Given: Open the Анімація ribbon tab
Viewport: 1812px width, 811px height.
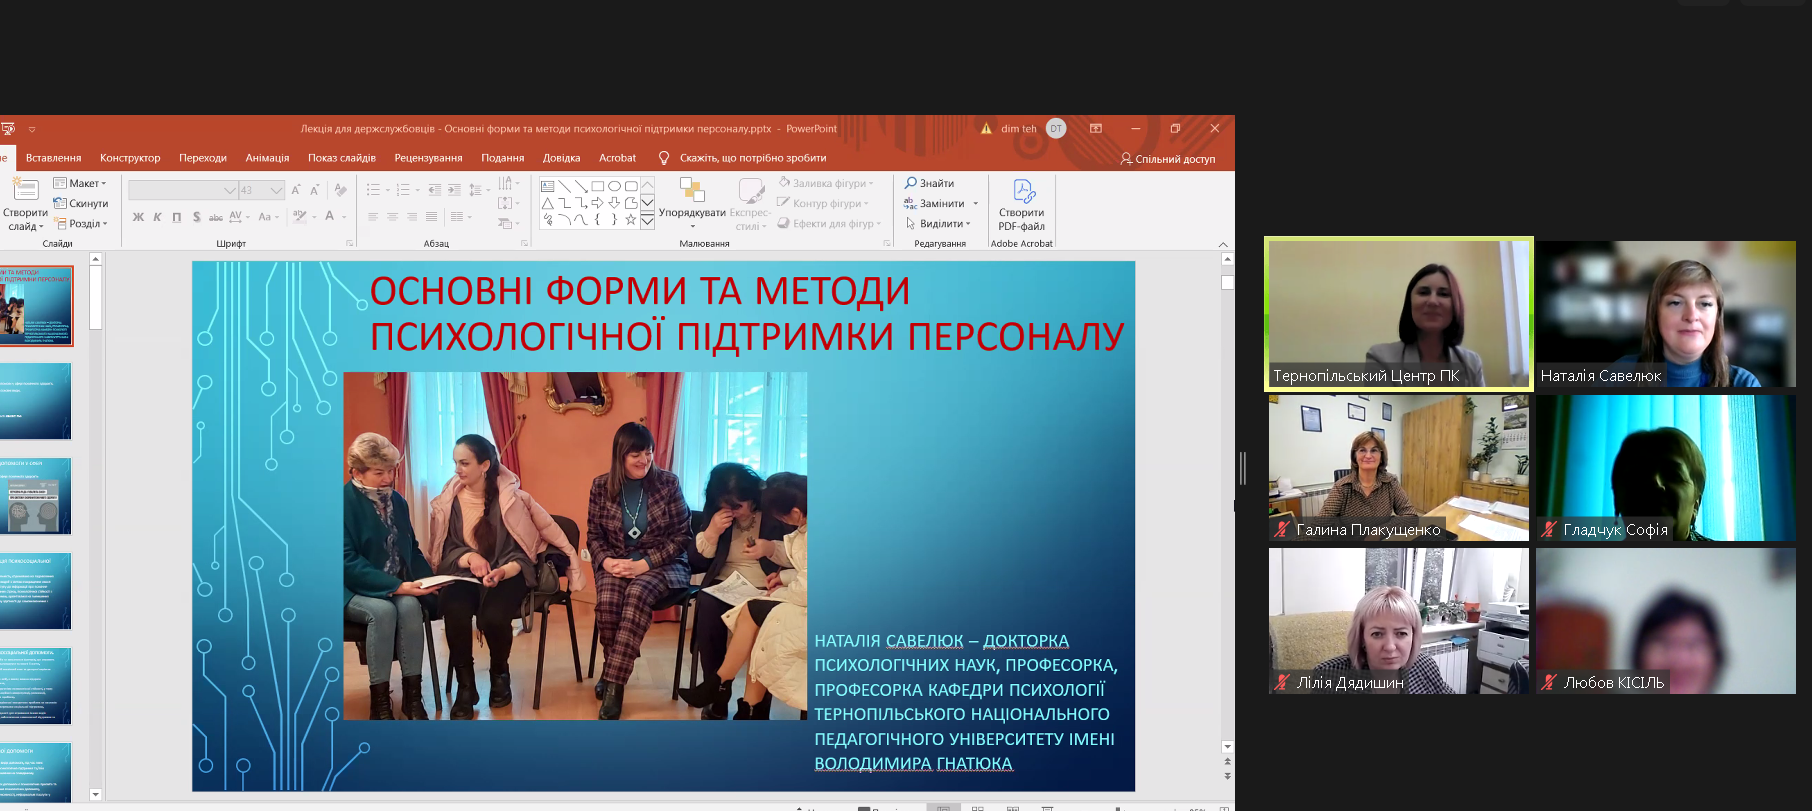Looking at the screenshot, I should pyautogui.click(x=267, y=158).
